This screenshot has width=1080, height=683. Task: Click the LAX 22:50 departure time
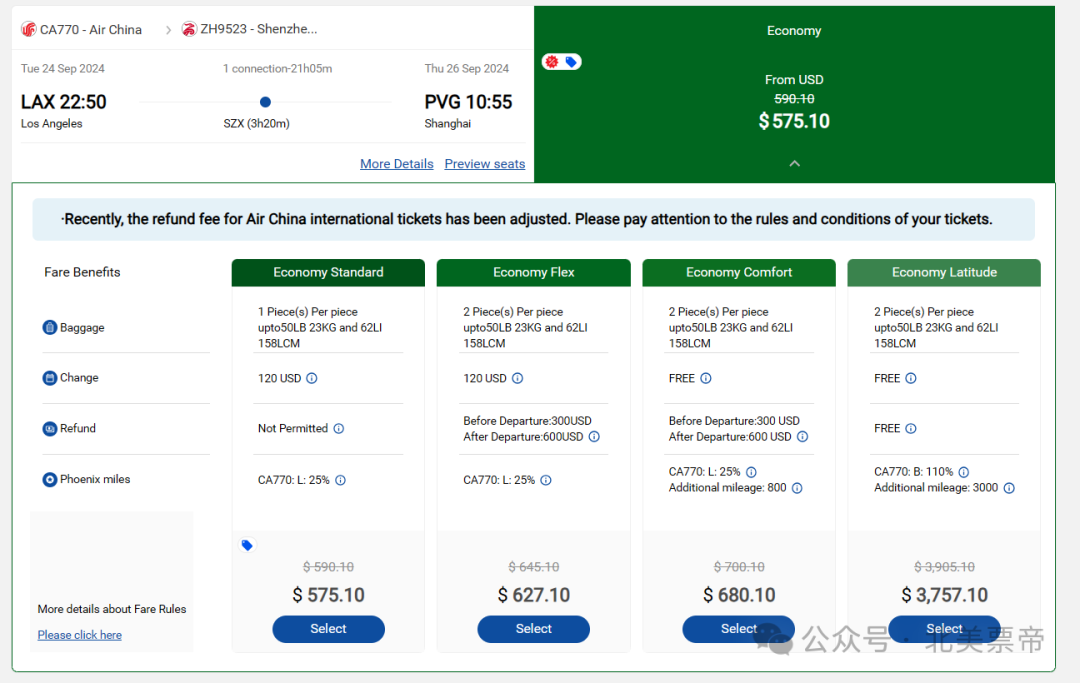coord(64,102)
